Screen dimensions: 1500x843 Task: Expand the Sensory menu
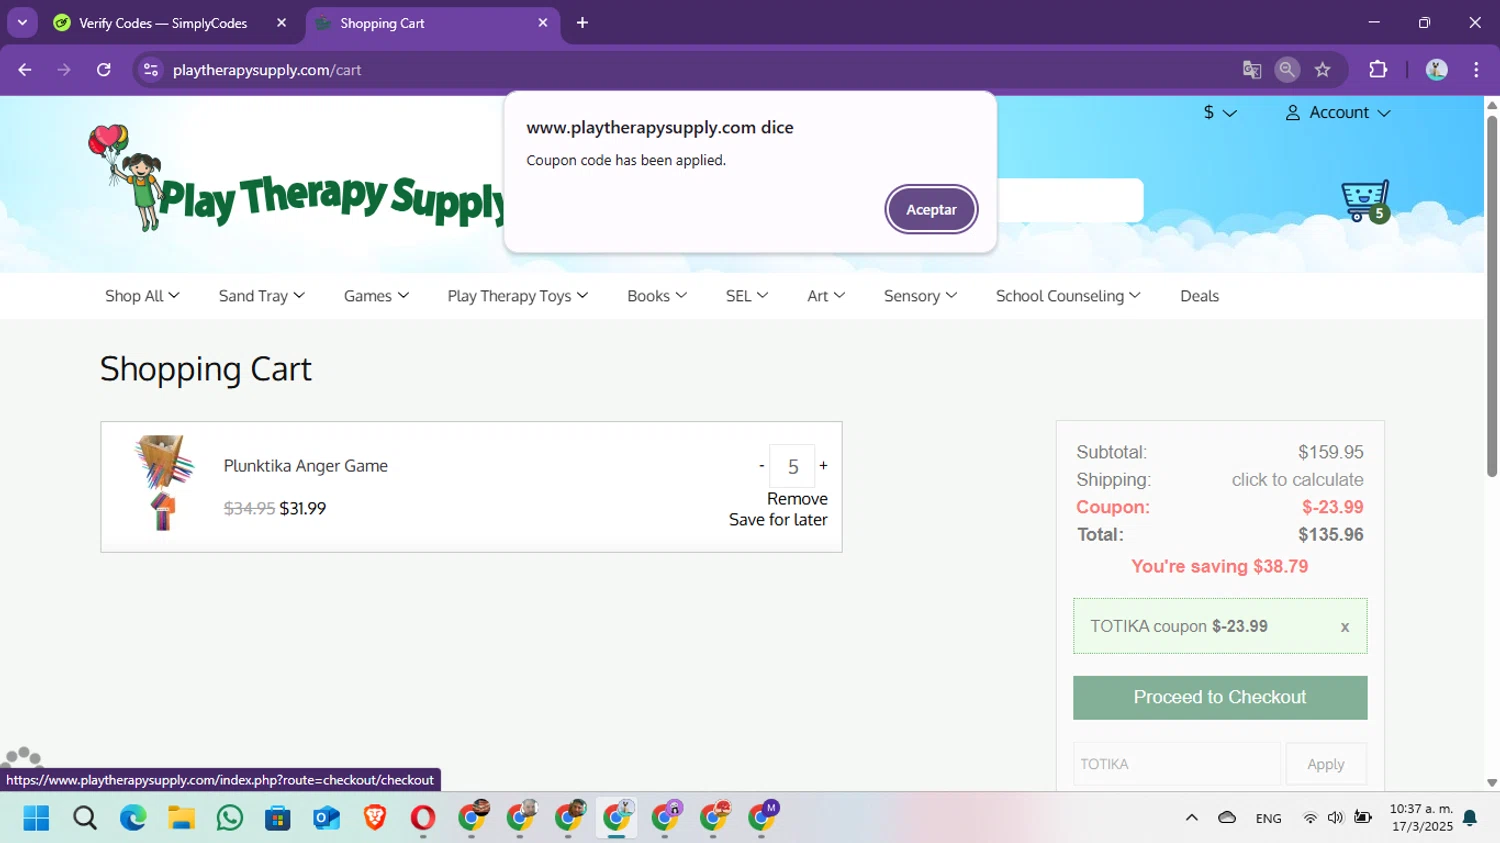pos(920,296)
